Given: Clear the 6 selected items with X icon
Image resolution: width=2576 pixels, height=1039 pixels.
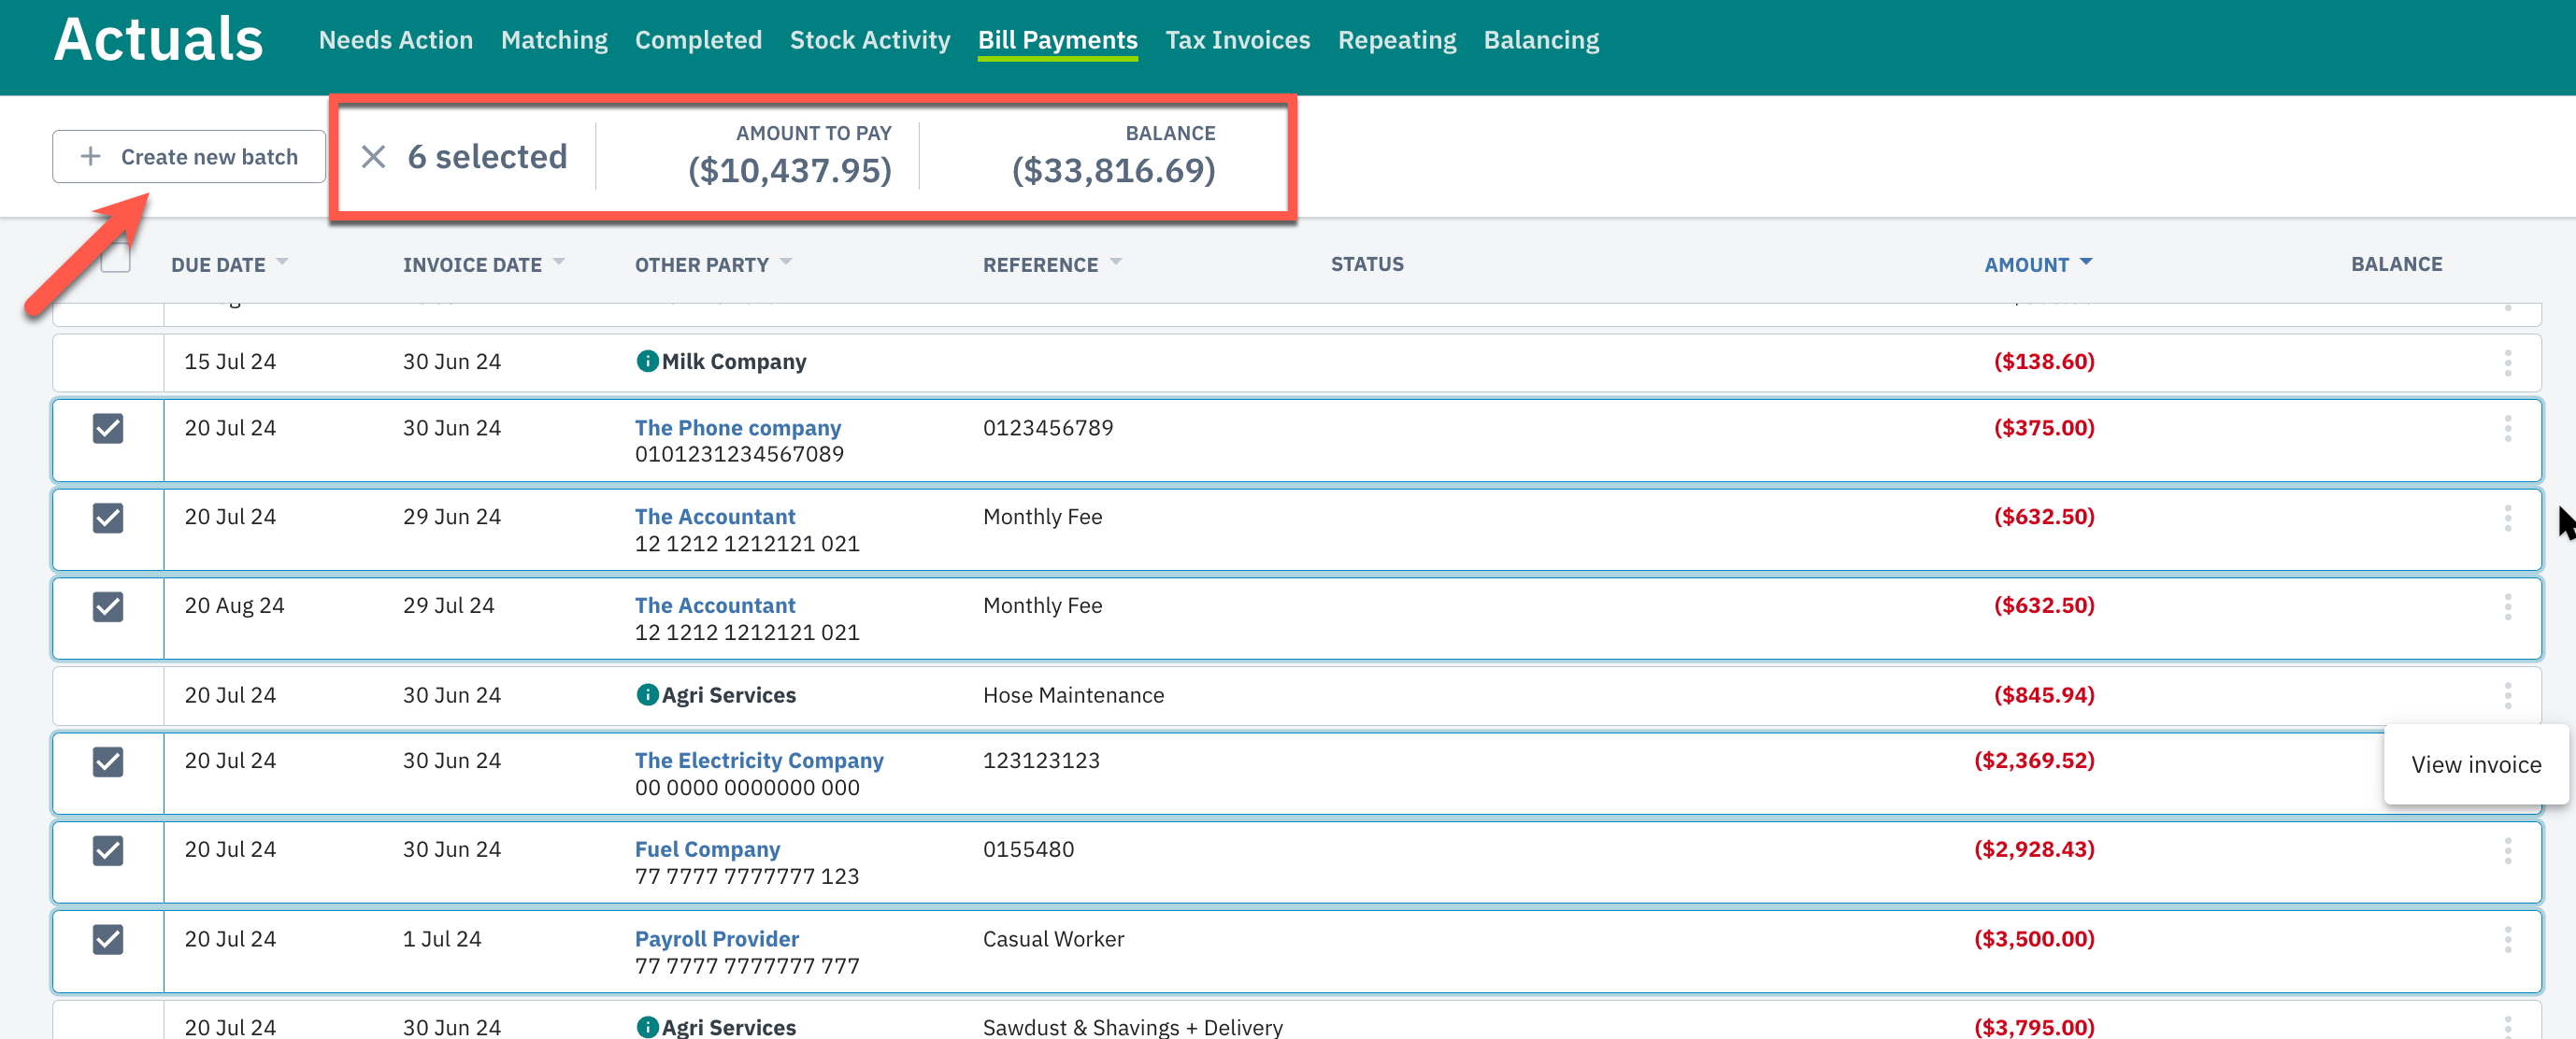Looking at the screenshot, I should (x=373, y=157).
